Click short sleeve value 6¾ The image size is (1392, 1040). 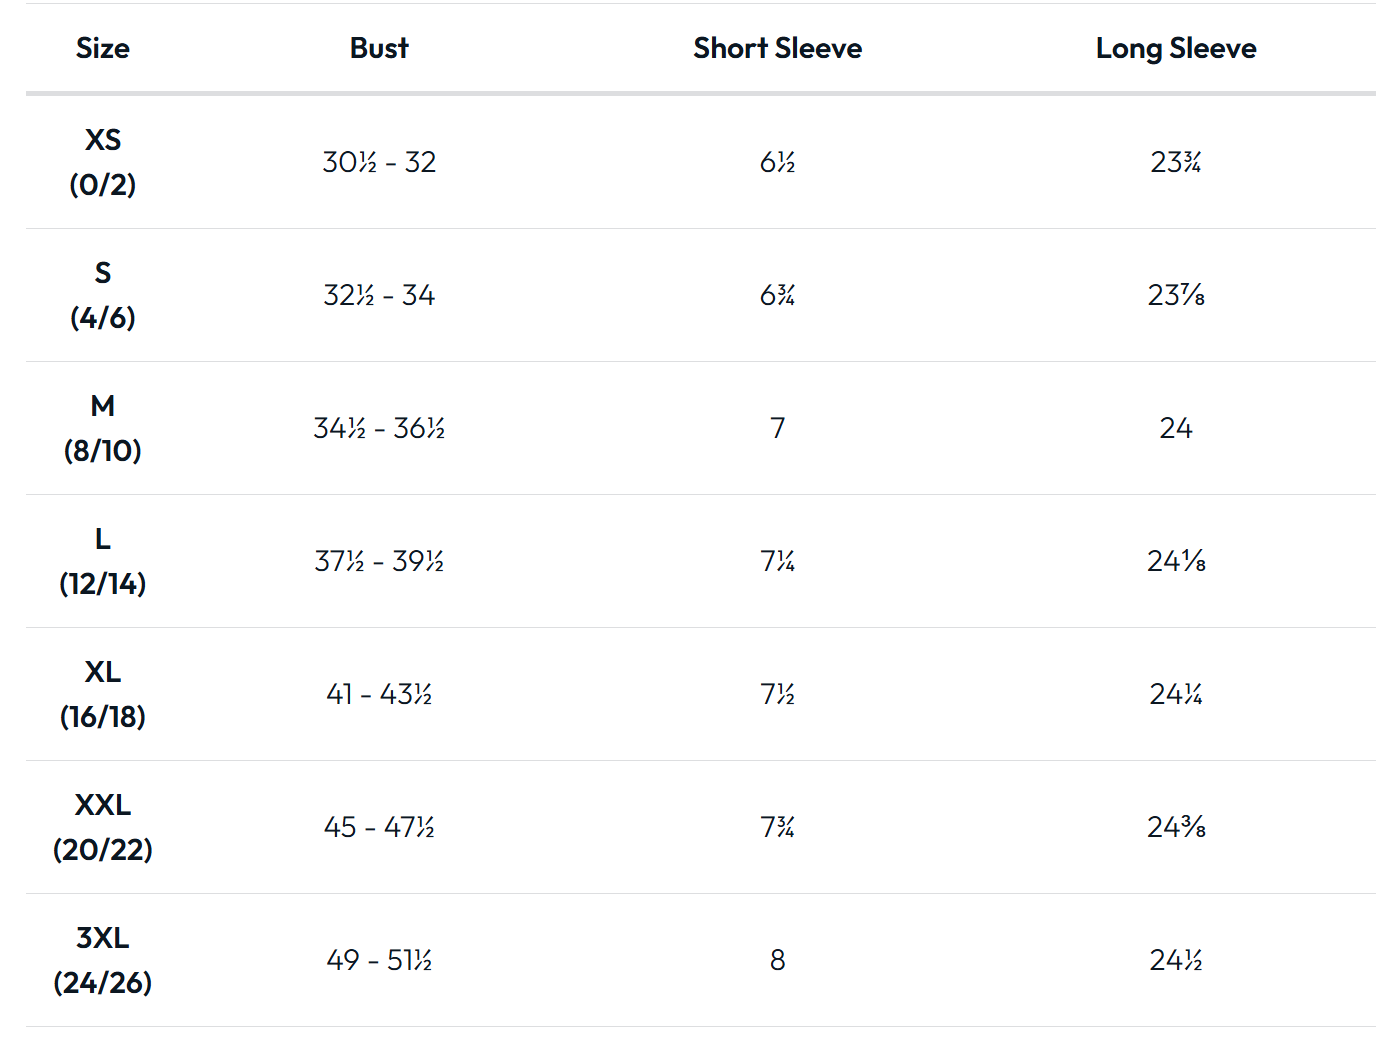(777, 295)
